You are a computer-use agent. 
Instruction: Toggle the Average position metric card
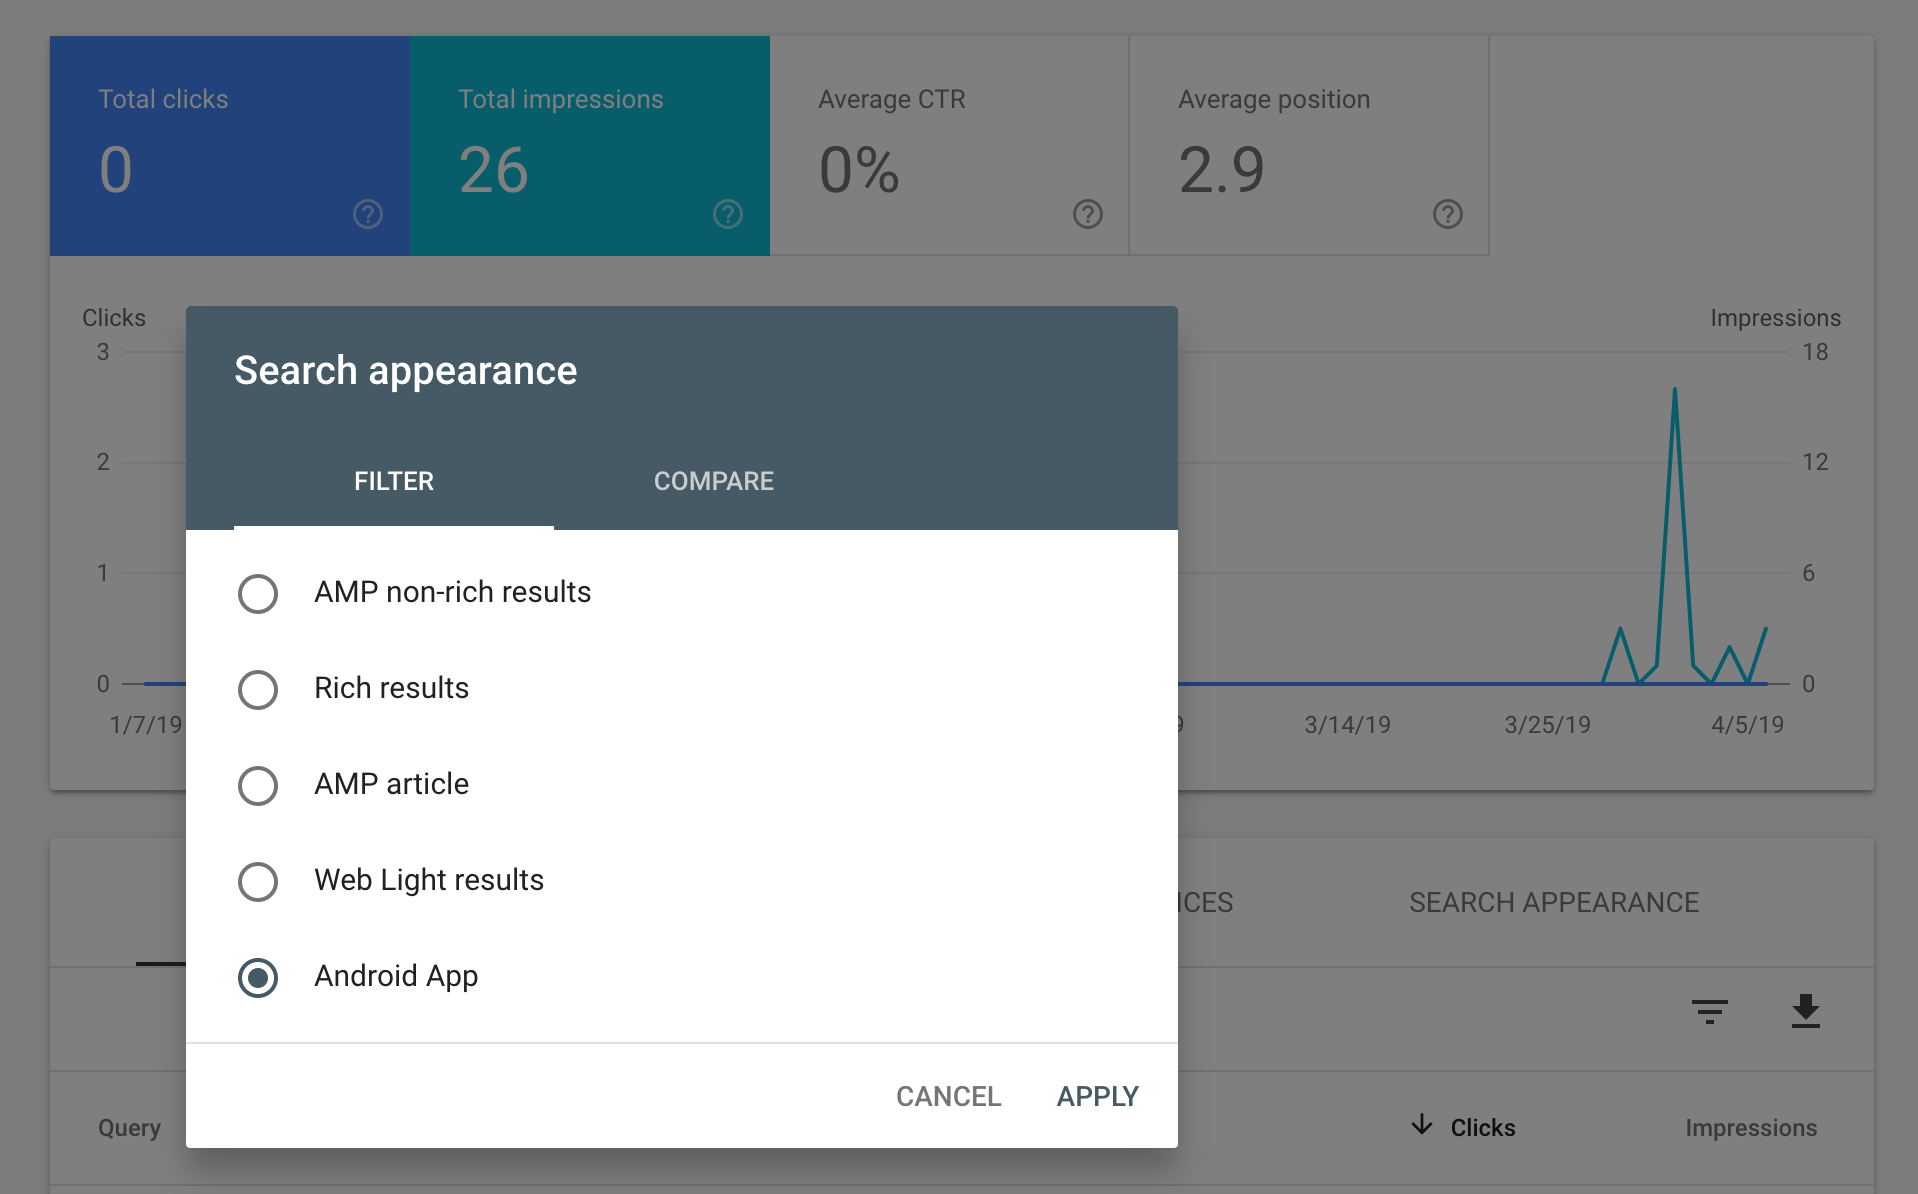[x=1308, y=145]
